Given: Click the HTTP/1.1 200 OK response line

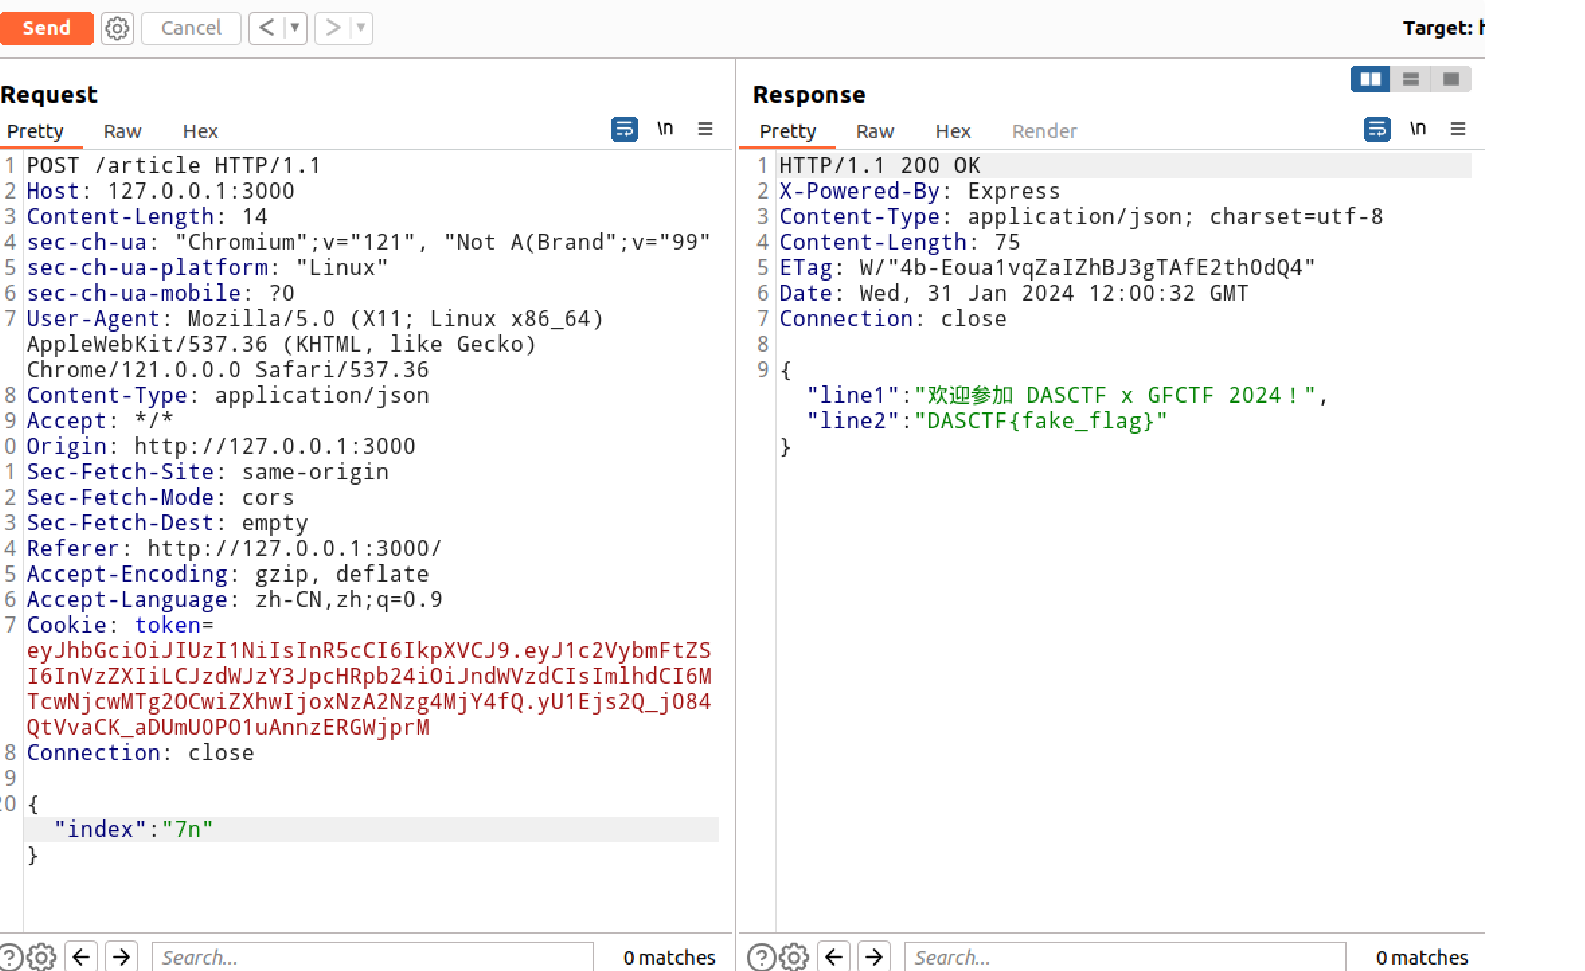Looking at the screenshot, I should click(880, 165).
